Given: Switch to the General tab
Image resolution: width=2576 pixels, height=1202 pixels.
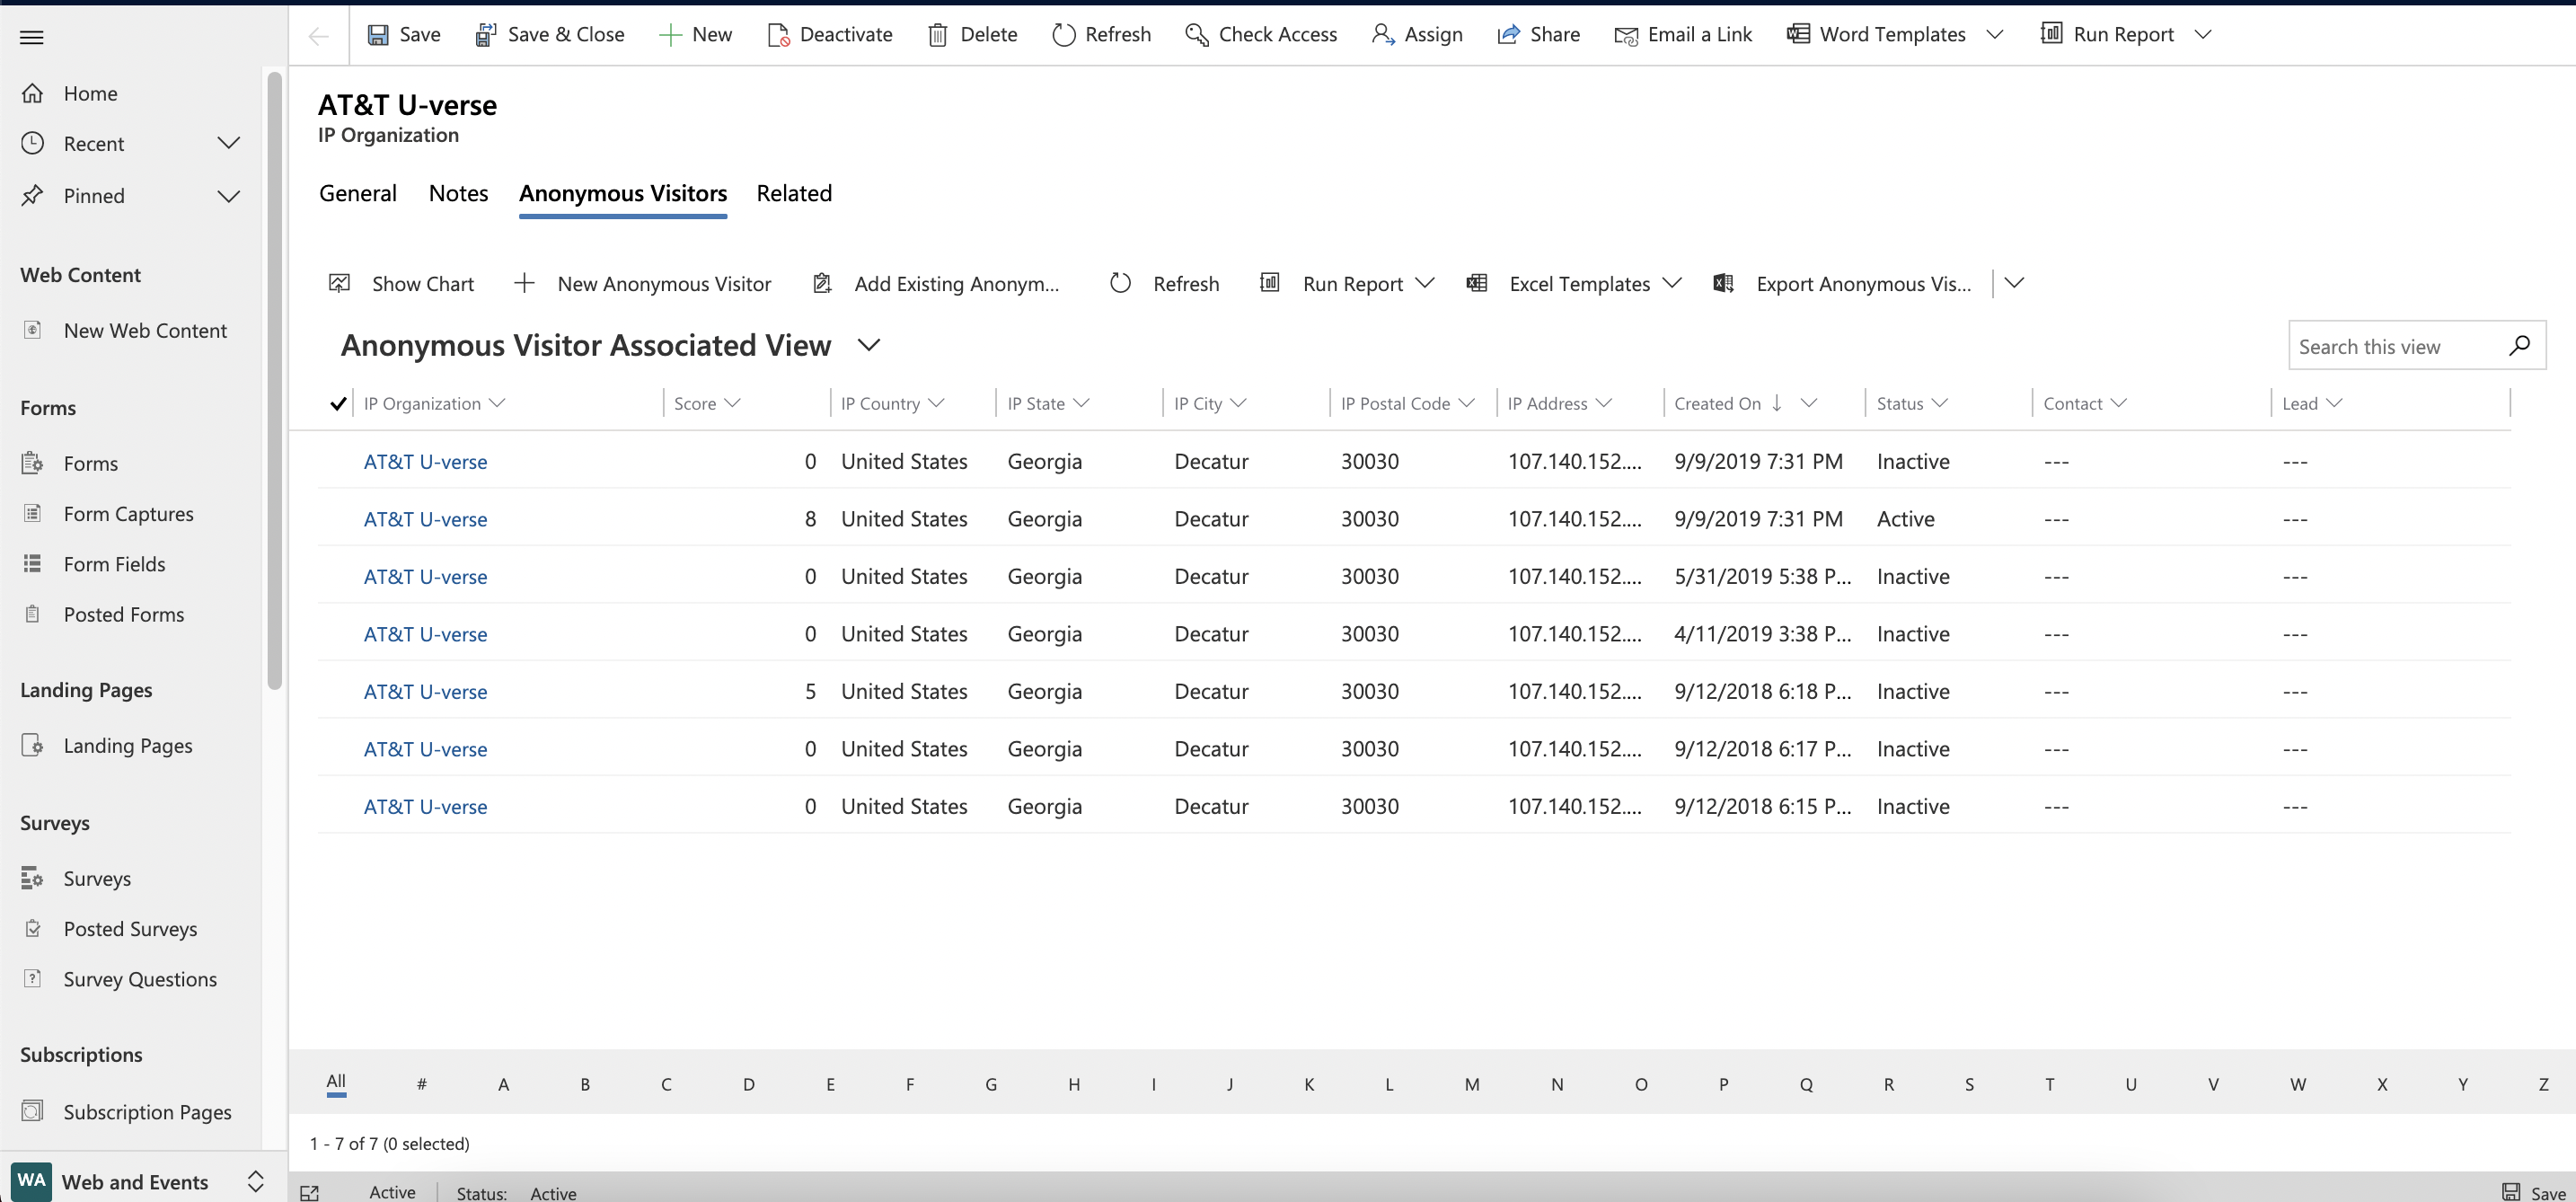Looking at the screenshot, I should click(x=358, y=193).
